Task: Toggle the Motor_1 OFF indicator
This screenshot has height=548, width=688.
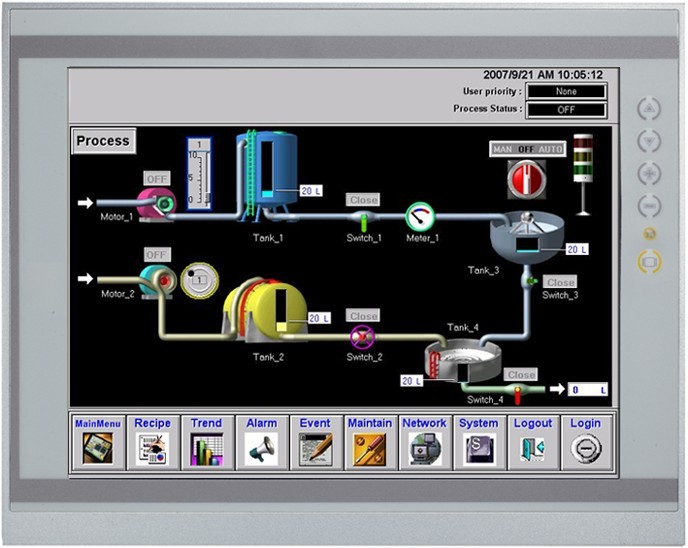Action: [x=157, y=178]
